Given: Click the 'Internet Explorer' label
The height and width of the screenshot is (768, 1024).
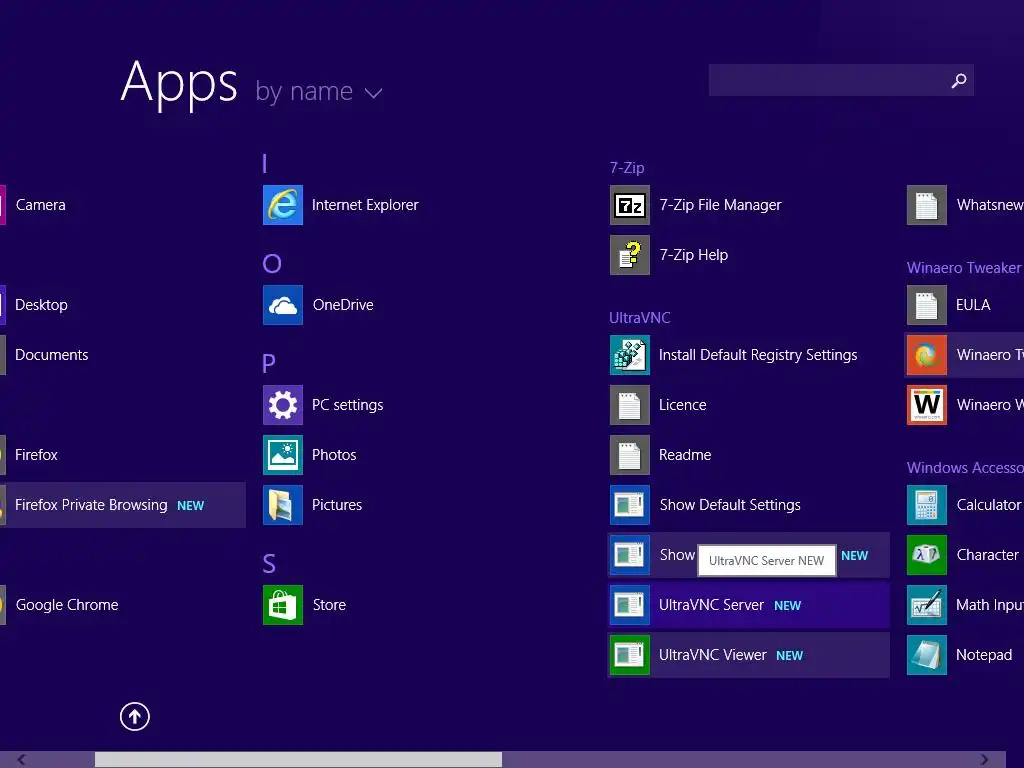Looking at the screenshot, I should (x=365, y=205).
